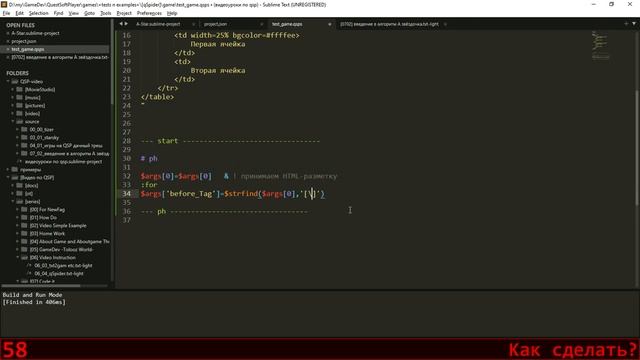Open the Selection menu
The height and width of the screenshot is (360, 640).
click(x=38, y=13)
